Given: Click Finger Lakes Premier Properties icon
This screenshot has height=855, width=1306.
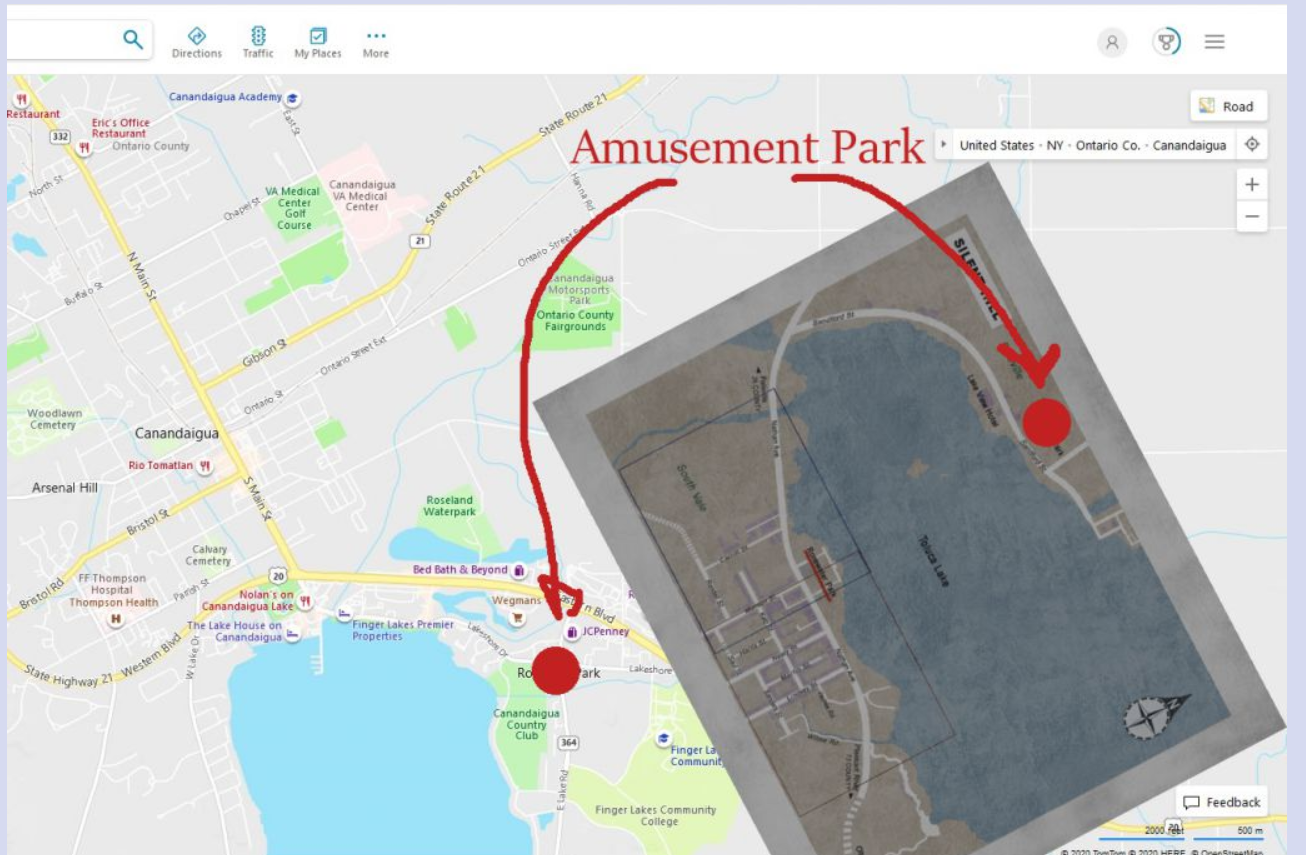Looking at the screenshot, I should click(344, 613).
